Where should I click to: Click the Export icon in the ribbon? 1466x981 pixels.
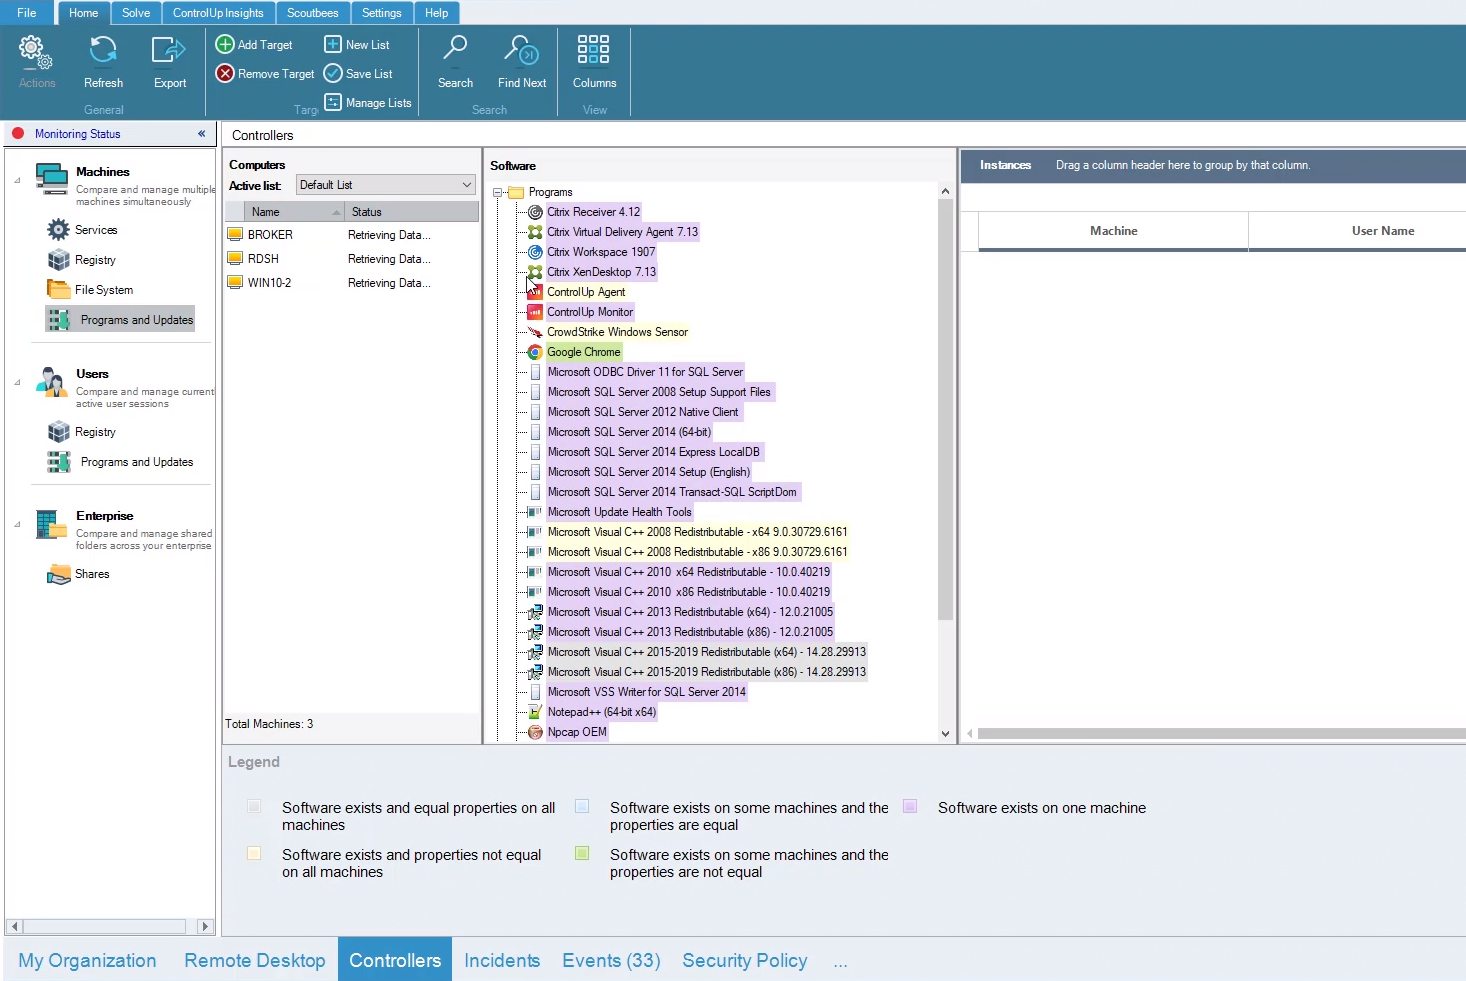[169, 50]
